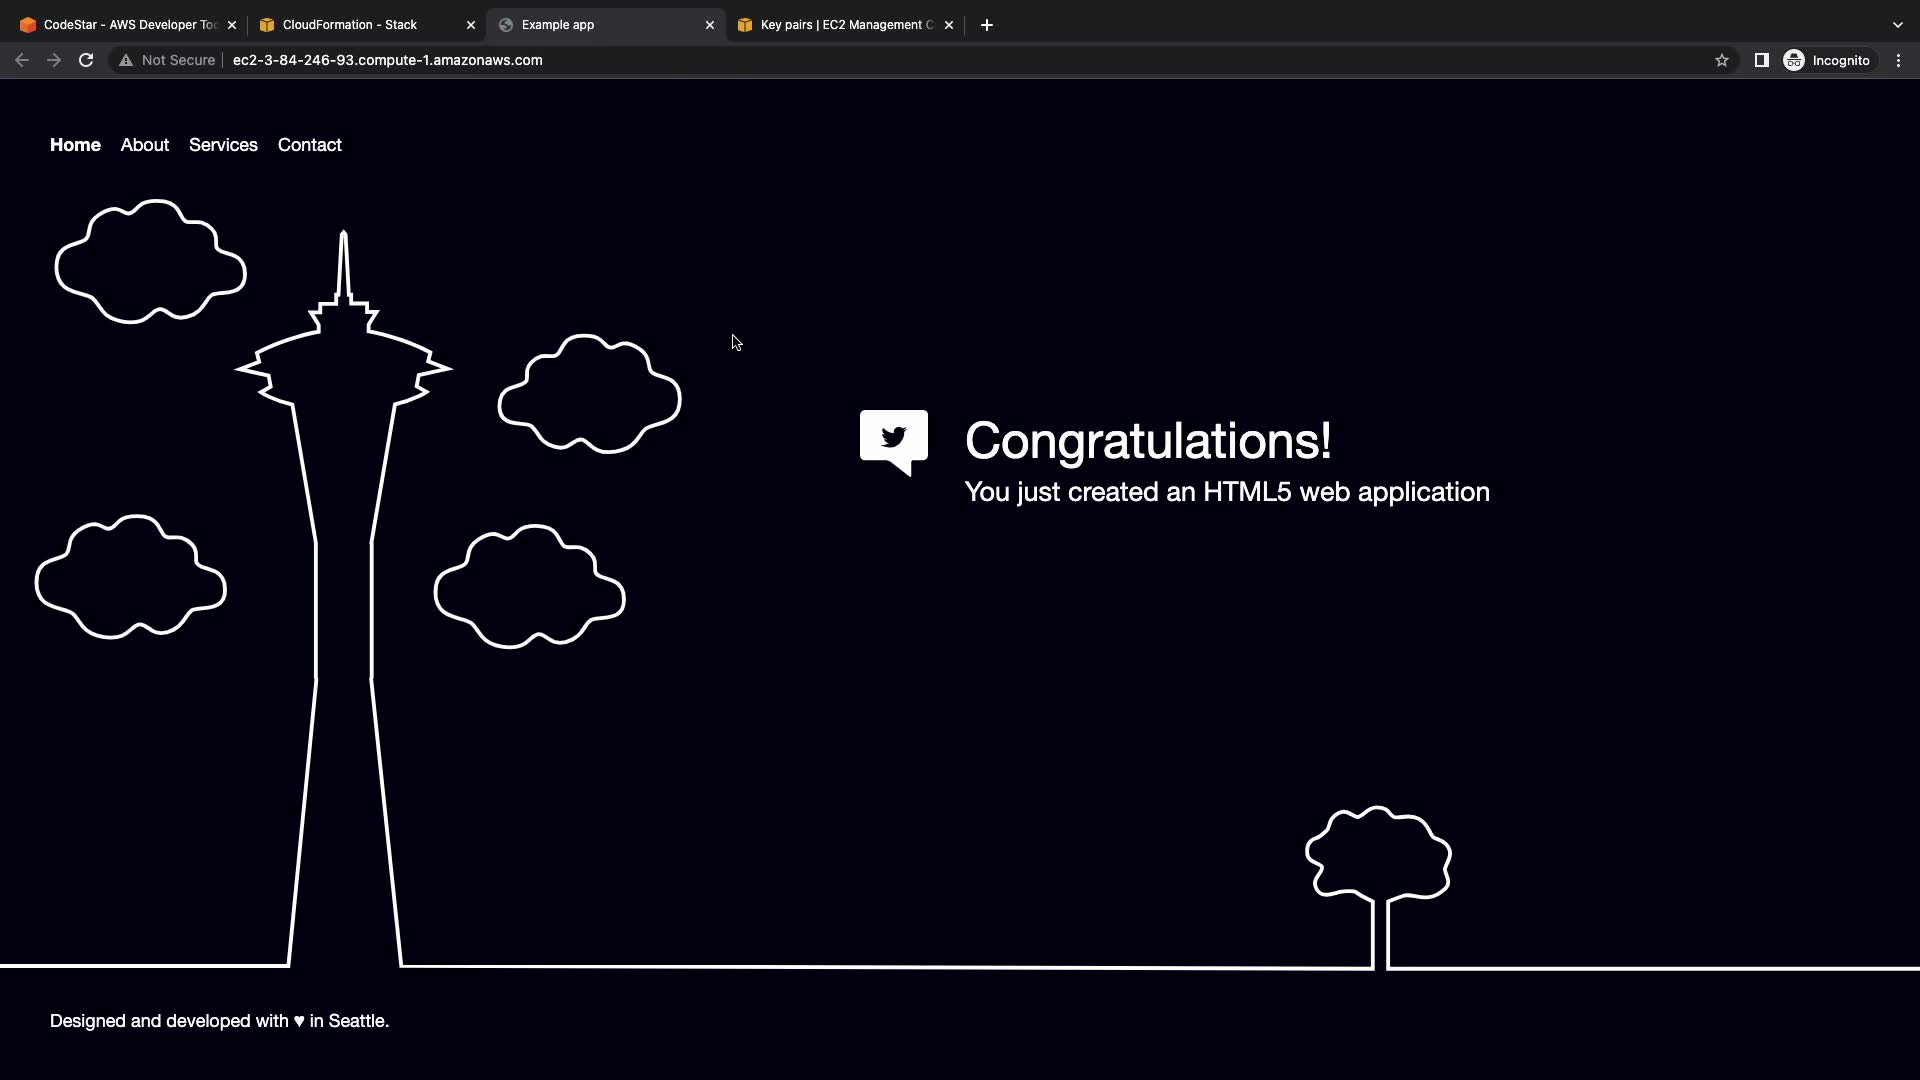Expand the tab search chevron
Image resolution: width=1920 pixels, height=1080 pixels.
coord(1897,25)
